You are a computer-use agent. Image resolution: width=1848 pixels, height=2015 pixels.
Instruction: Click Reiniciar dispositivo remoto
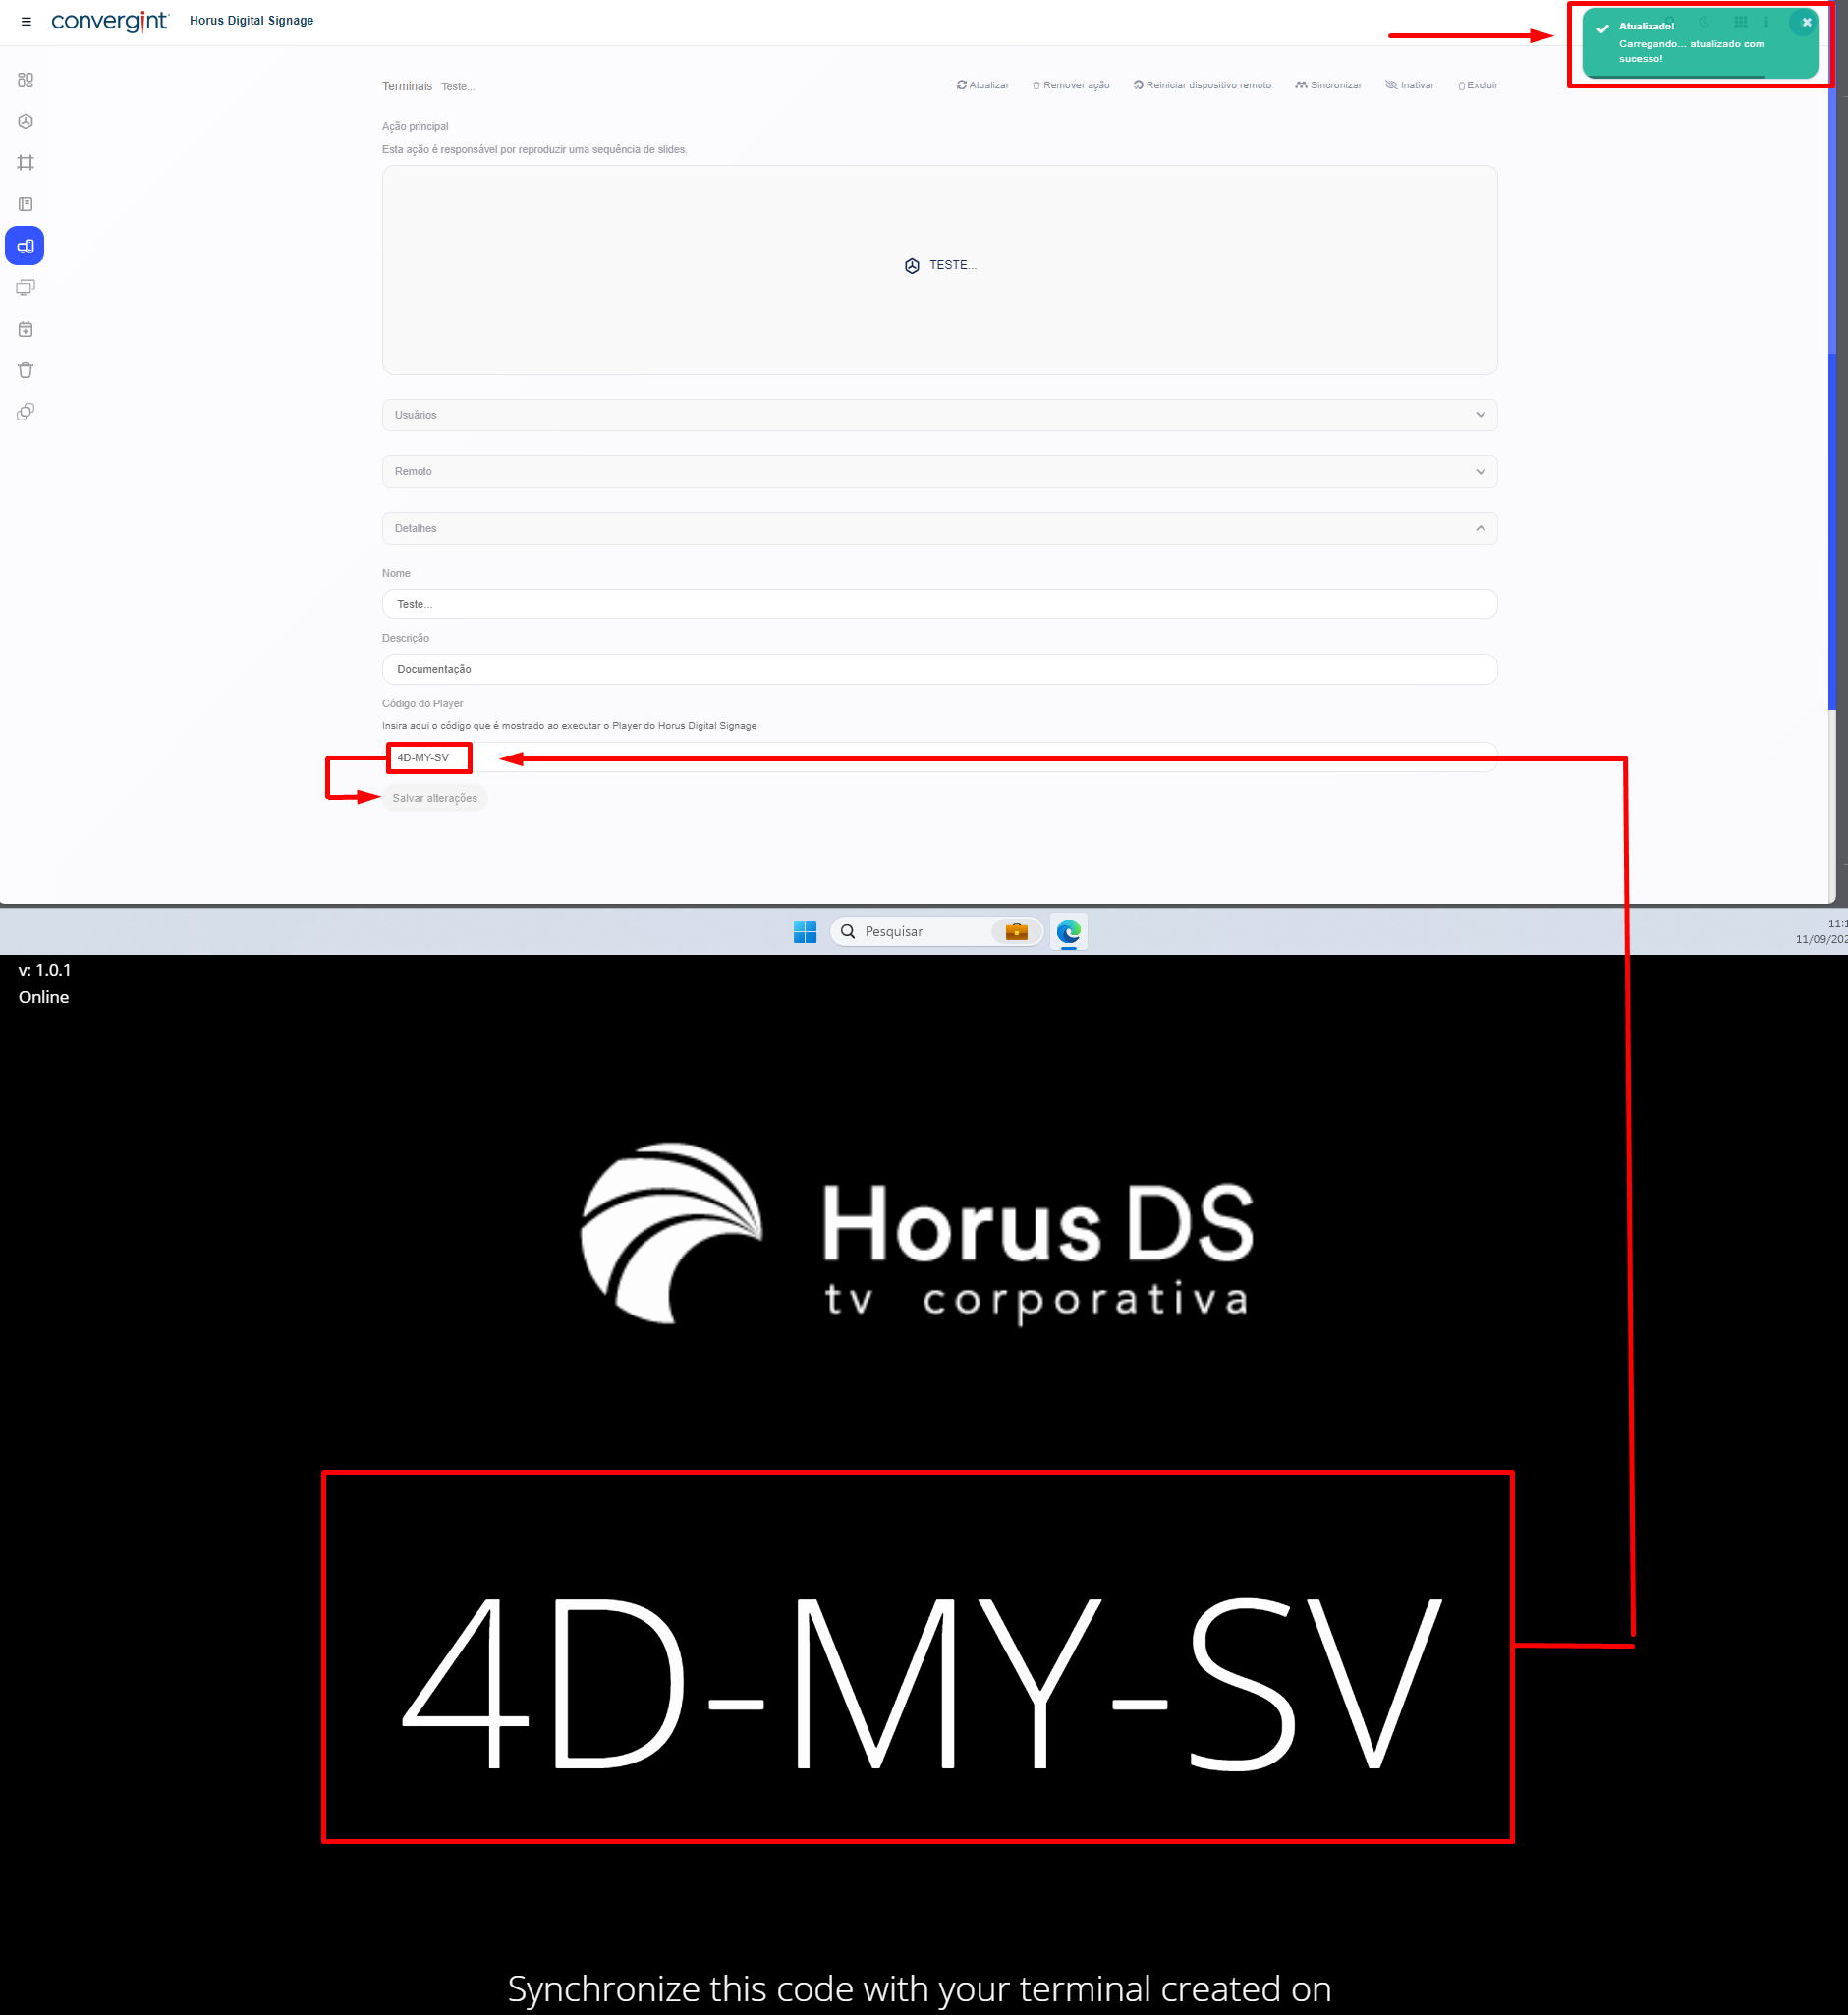[x=1201, y=86]
